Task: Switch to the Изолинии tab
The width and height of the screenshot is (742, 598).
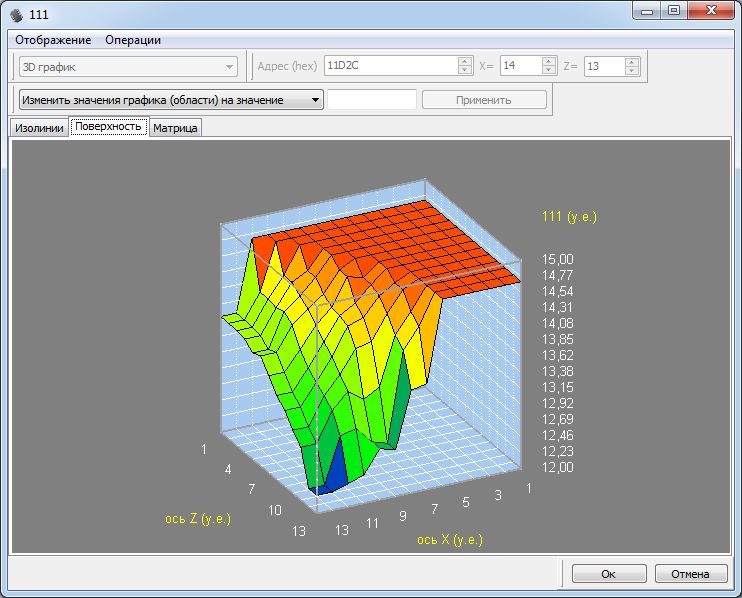Action: [40, 128]
